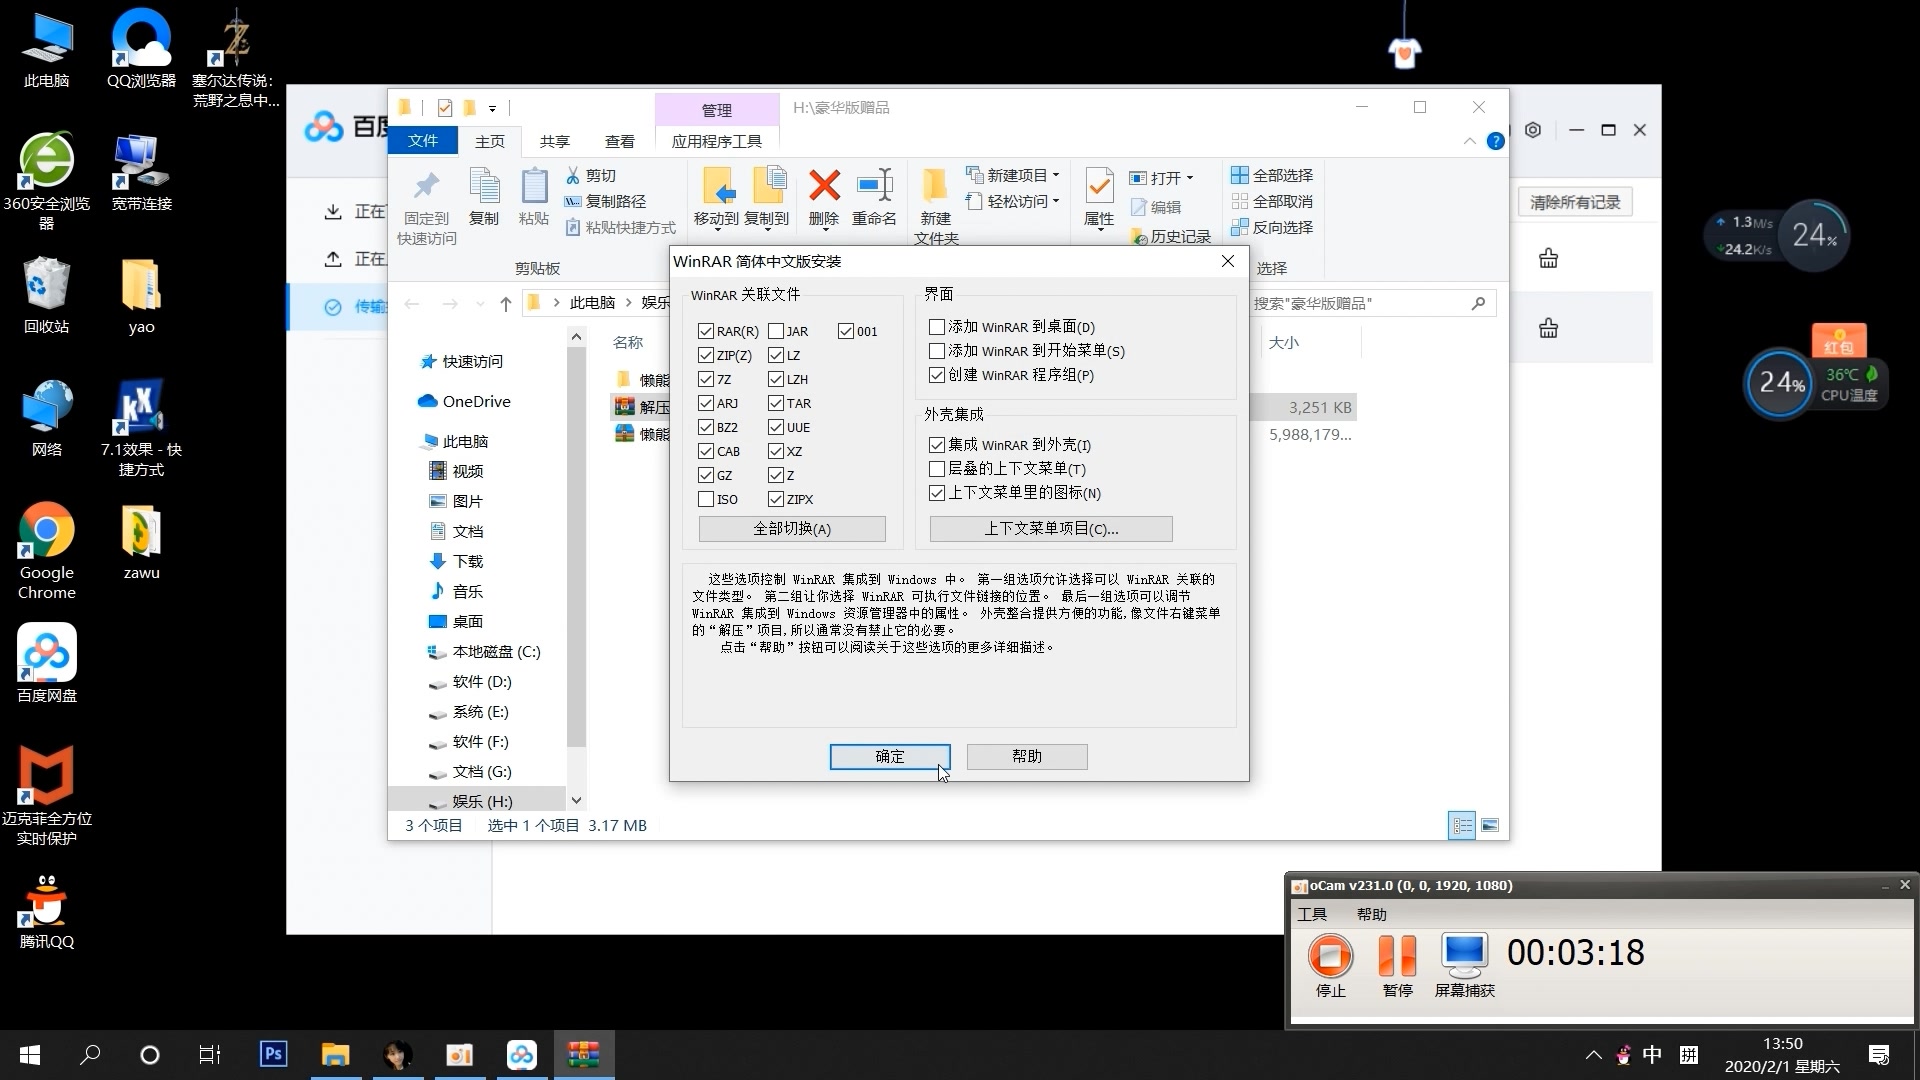Expand recent locations dropdown in navigation bar

[x=481, y=304]
